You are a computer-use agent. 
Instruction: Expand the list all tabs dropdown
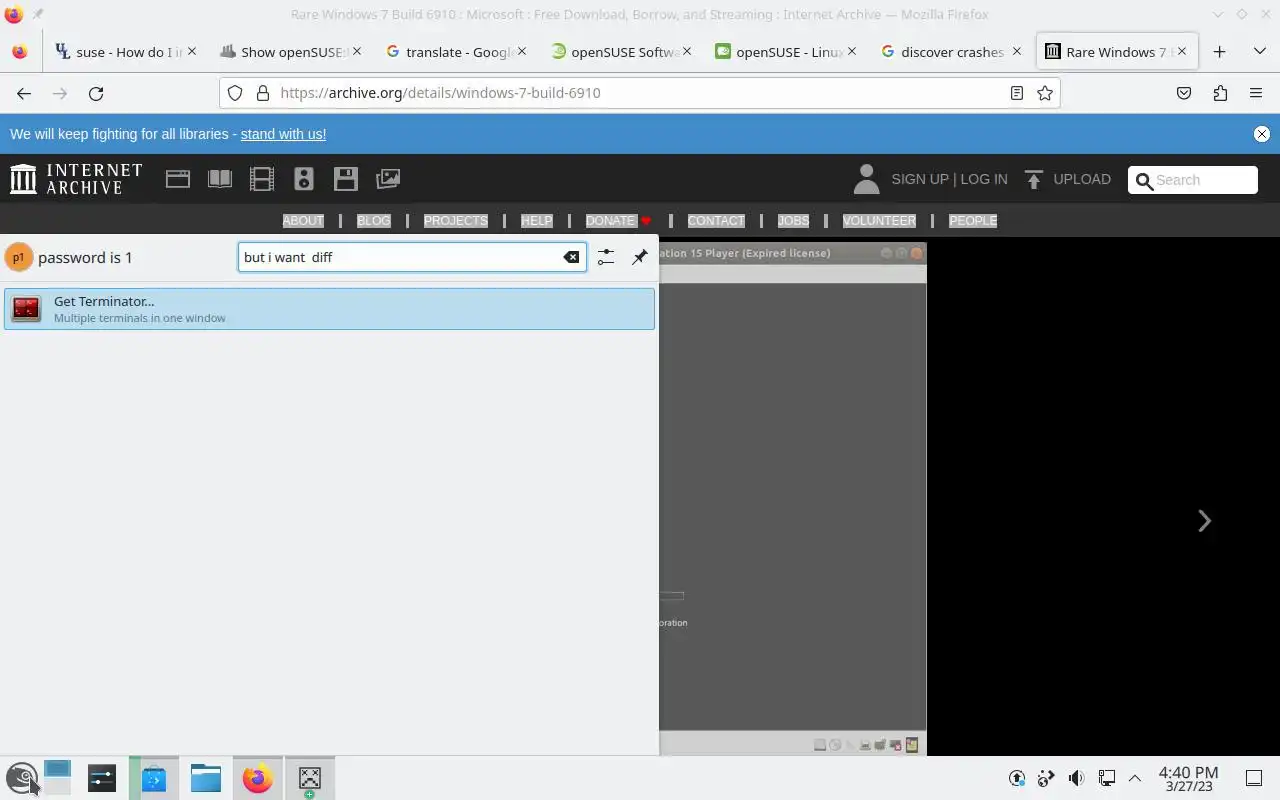(1259, 52)
